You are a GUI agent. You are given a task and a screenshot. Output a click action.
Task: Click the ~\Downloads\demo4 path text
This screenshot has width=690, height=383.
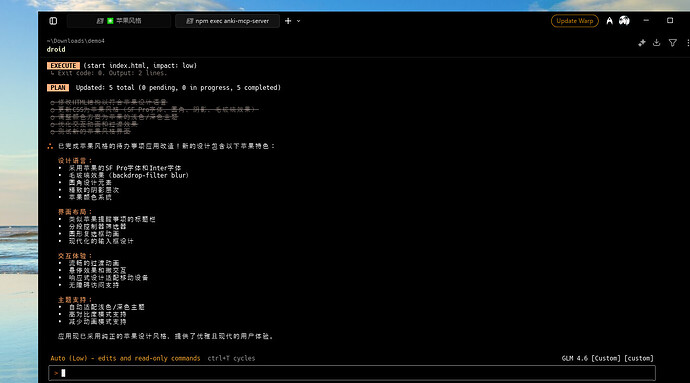(x=76, y=41)
